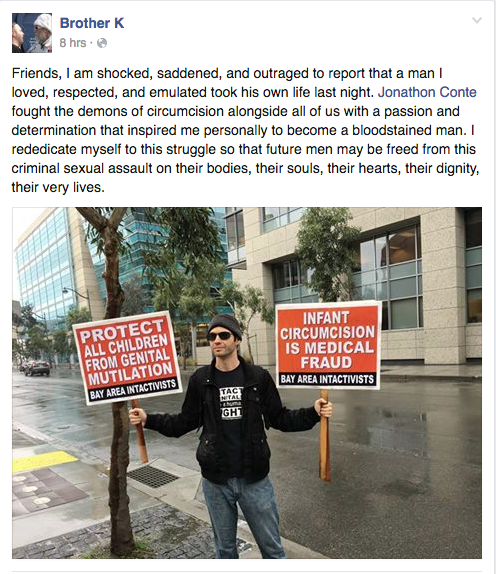
Task: Click the Infant Circumcision Is Medical Fraud sign
Action: coord(328,345)
